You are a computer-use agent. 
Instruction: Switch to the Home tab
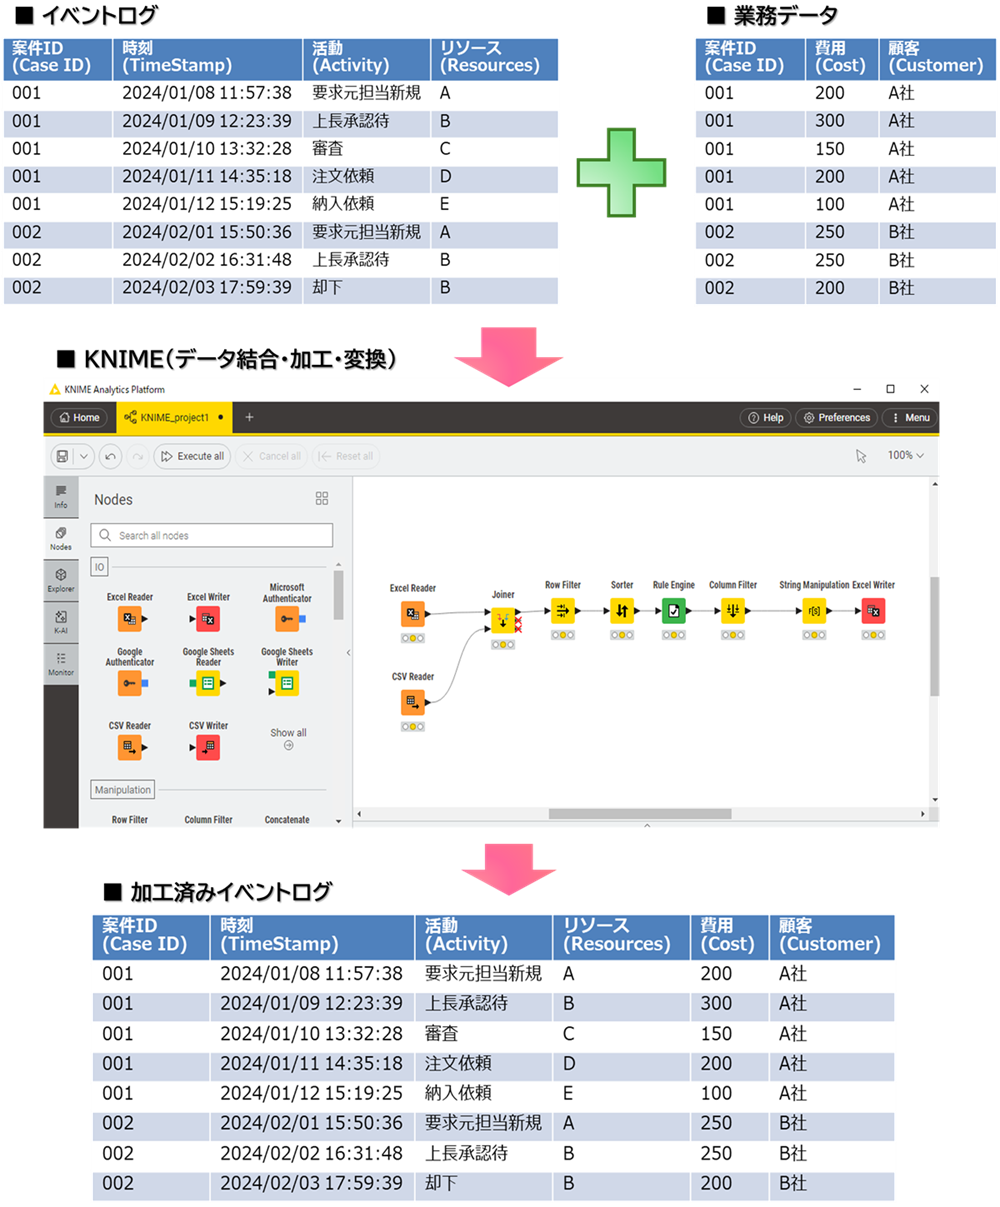pyautogui.click(x=79, y=418)
